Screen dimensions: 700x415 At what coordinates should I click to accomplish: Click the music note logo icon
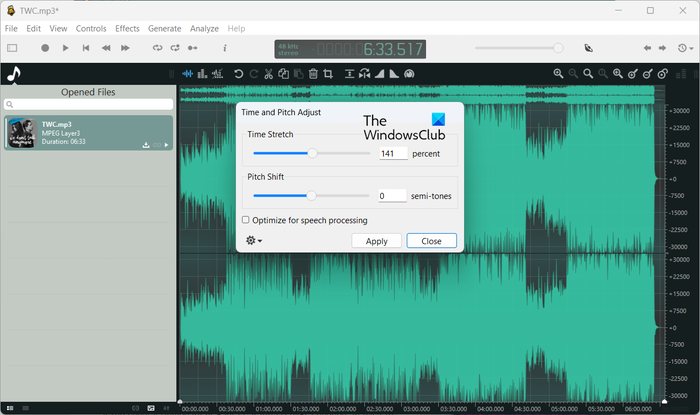pos(13,74)
